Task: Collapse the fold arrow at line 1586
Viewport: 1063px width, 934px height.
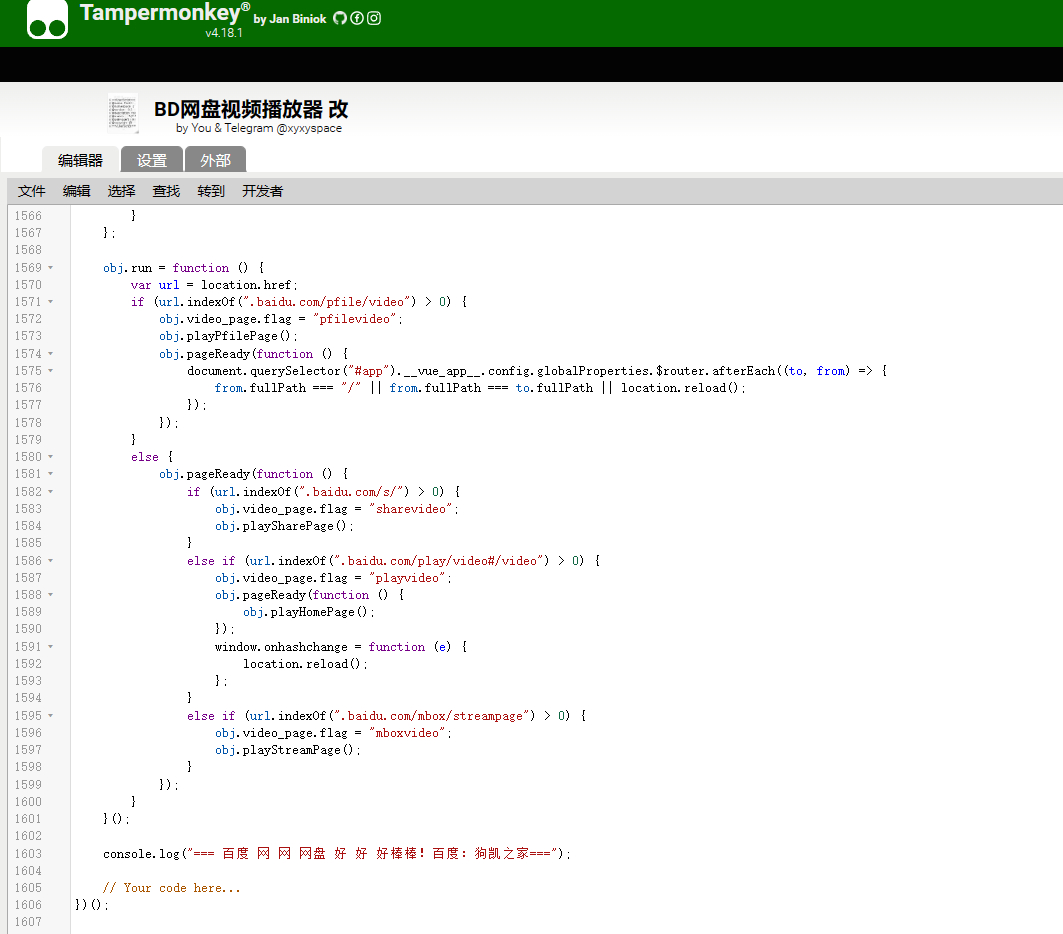Action: click(50, 561)
